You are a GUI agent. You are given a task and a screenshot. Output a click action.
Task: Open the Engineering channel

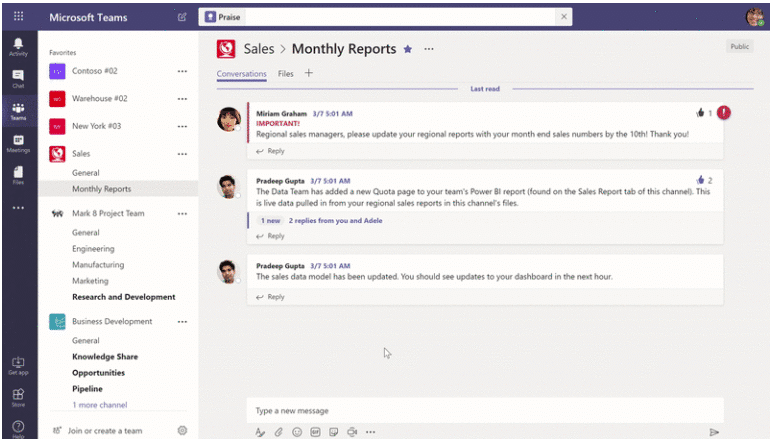93,249
